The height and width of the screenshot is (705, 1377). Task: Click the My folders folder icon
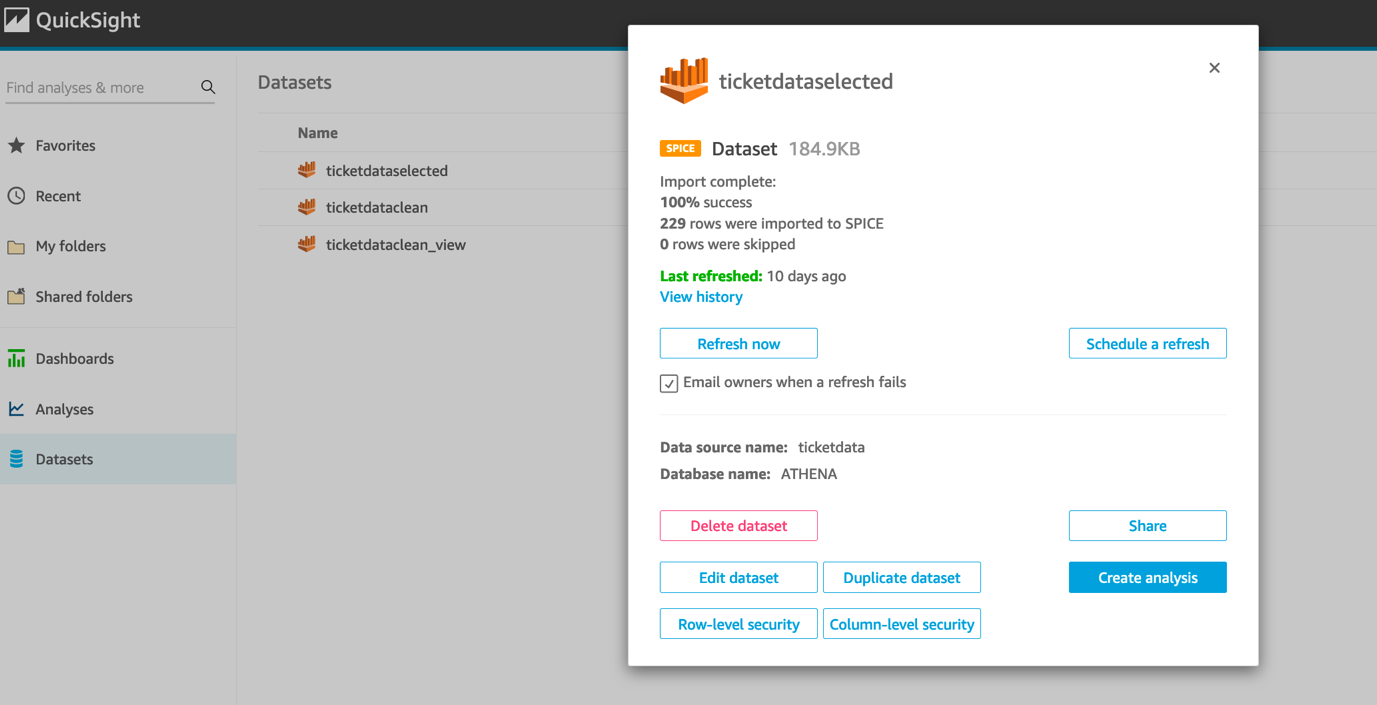click(x=16, y=246)
